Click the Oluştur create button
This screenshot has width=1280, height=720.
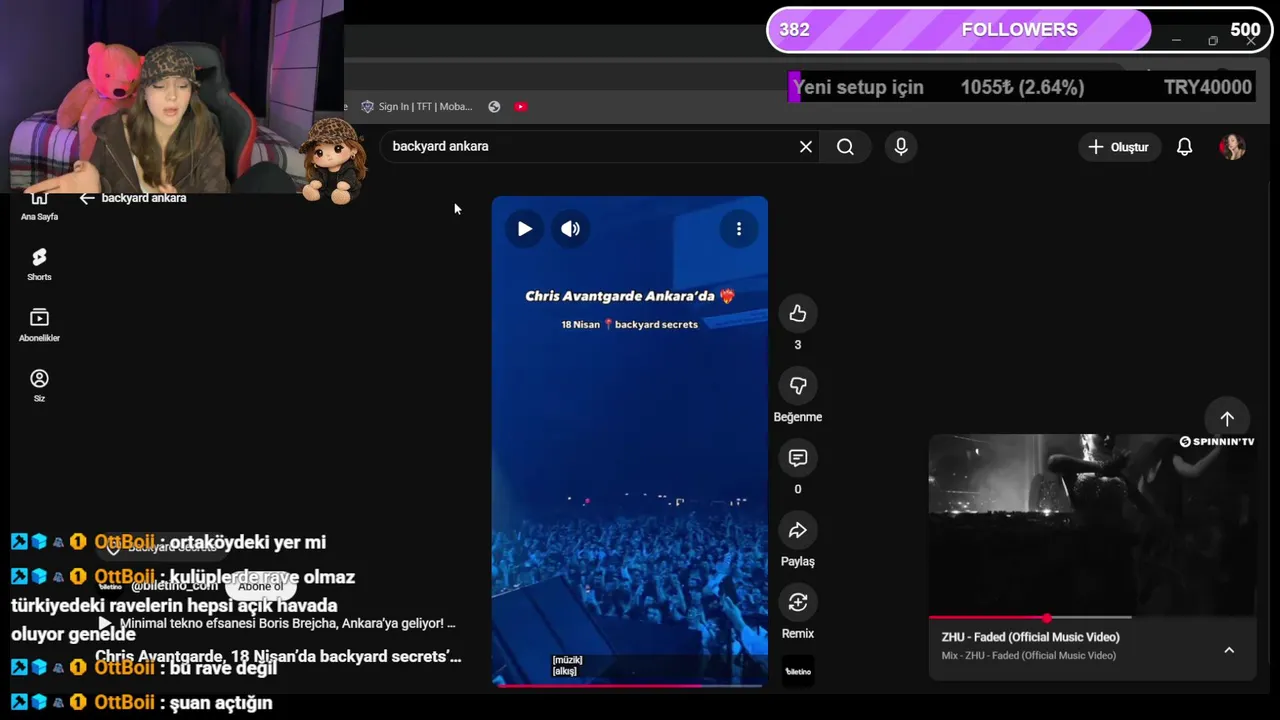tap(1119, 147)
